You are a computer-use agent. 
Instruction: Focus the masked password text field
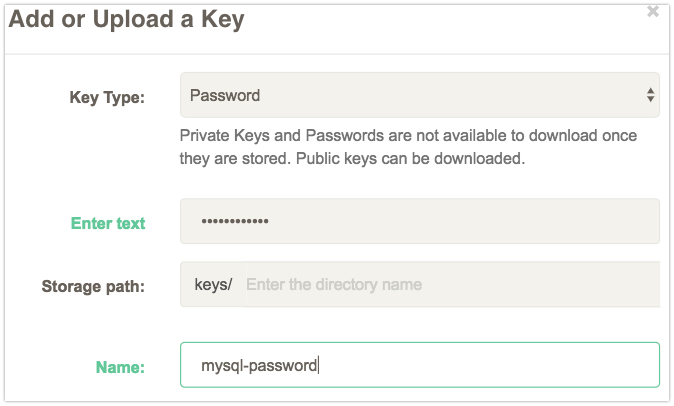(x=420, y=221)
